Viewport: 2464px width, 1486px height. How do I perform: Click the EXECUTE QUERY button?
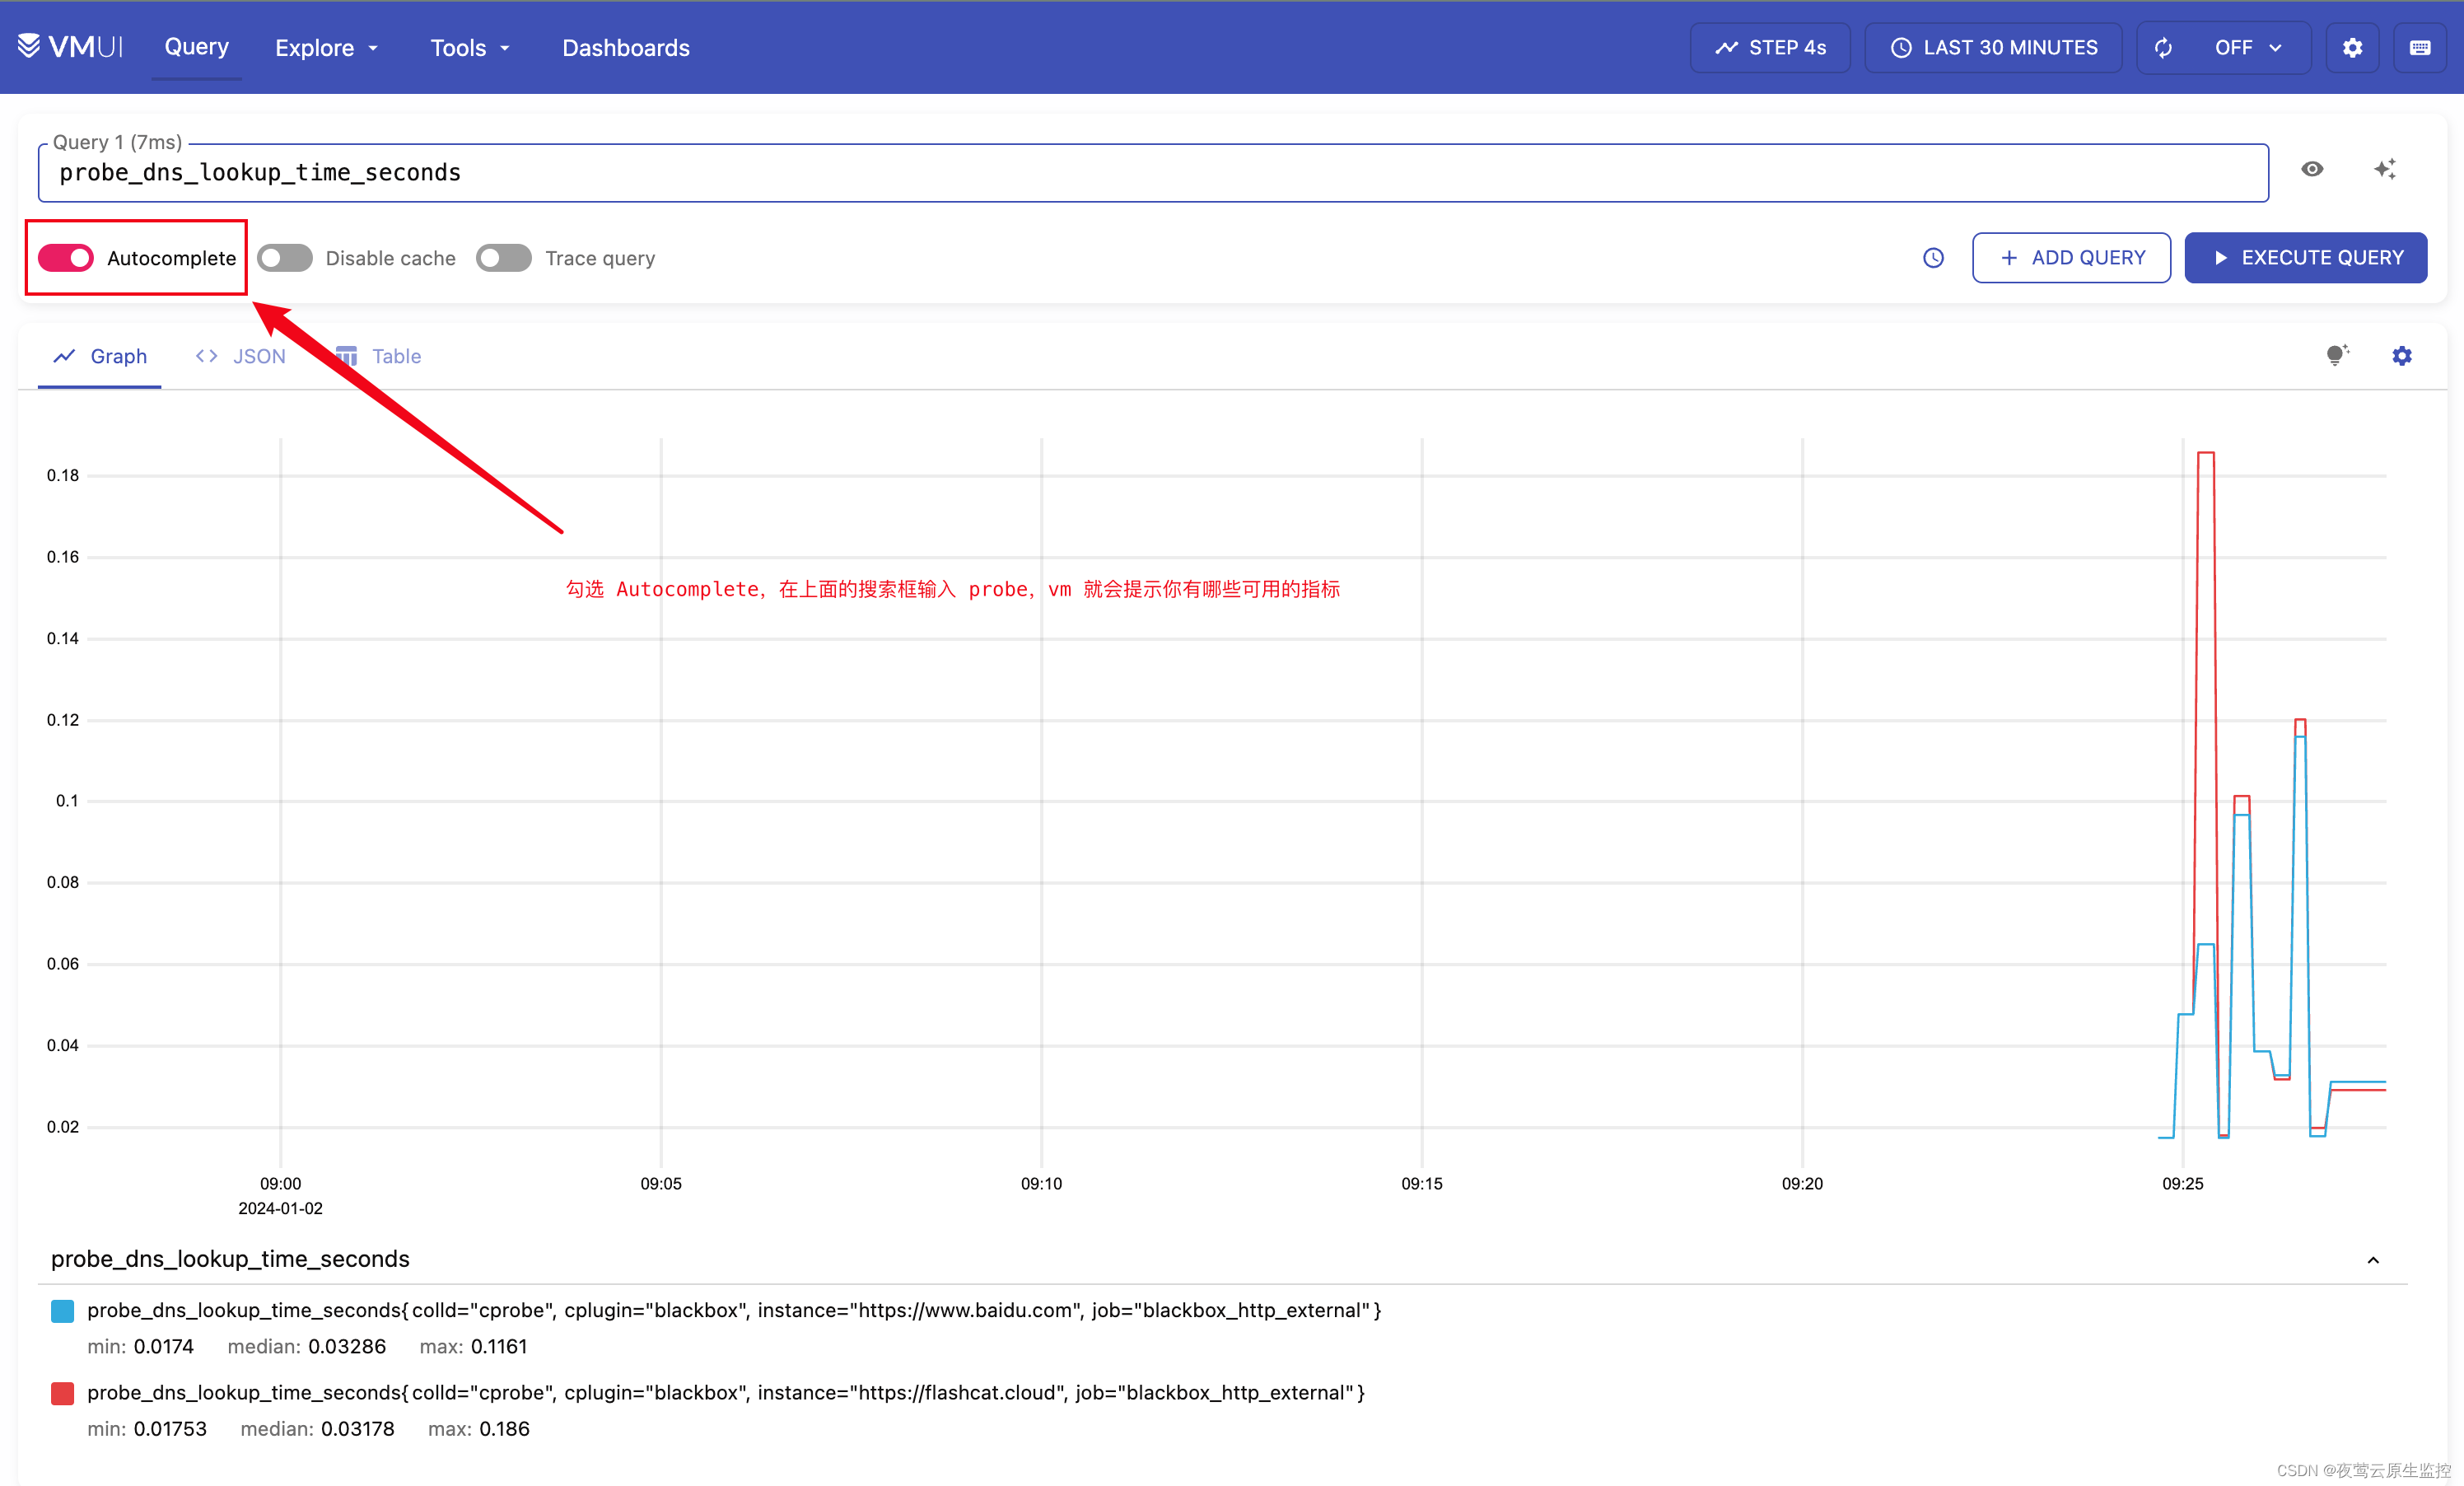pos(2305,258)
